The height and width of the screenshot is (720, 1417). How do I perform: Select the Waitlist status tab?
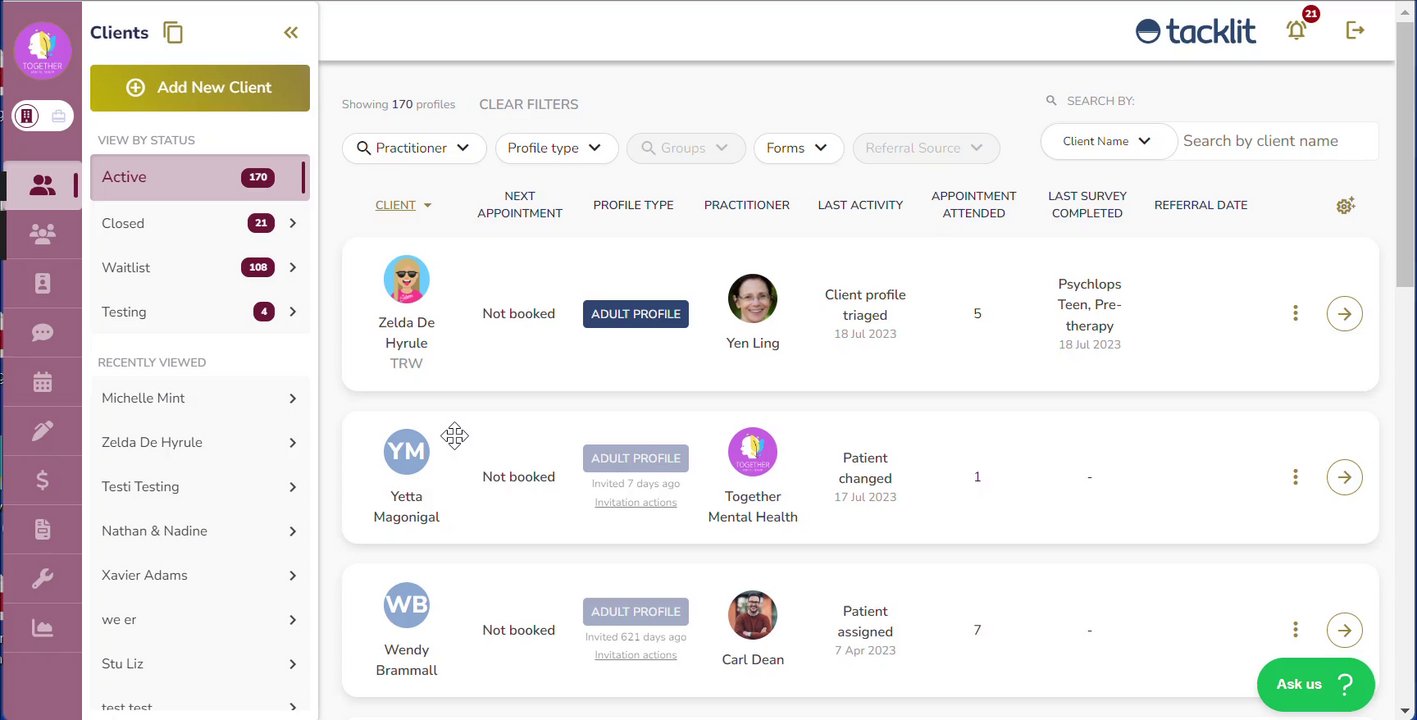pyautogui.click(x=200, y=268)
